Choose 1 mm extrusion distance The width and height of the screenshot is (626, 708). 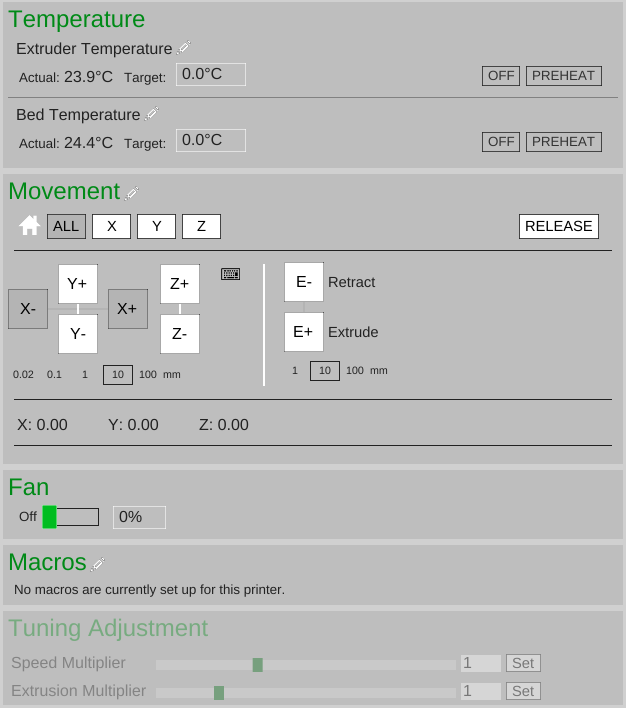295,371
